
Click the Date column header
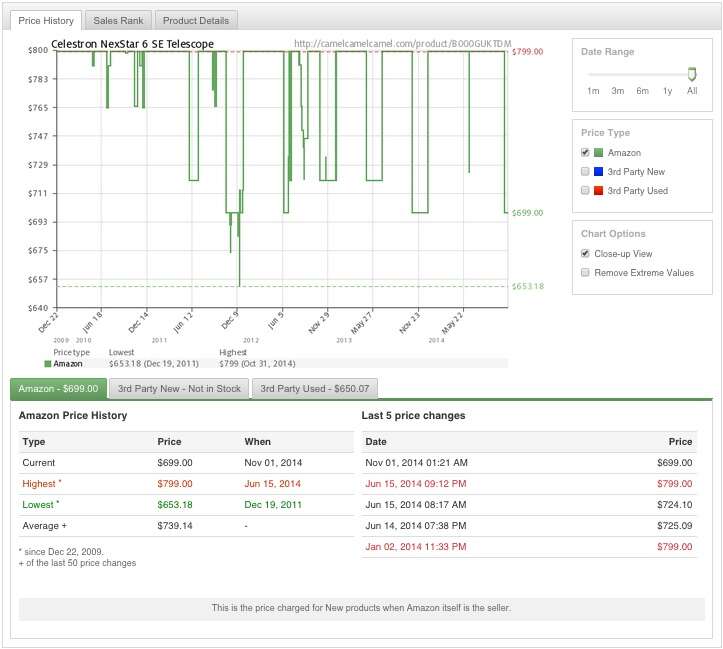[376, 442]
